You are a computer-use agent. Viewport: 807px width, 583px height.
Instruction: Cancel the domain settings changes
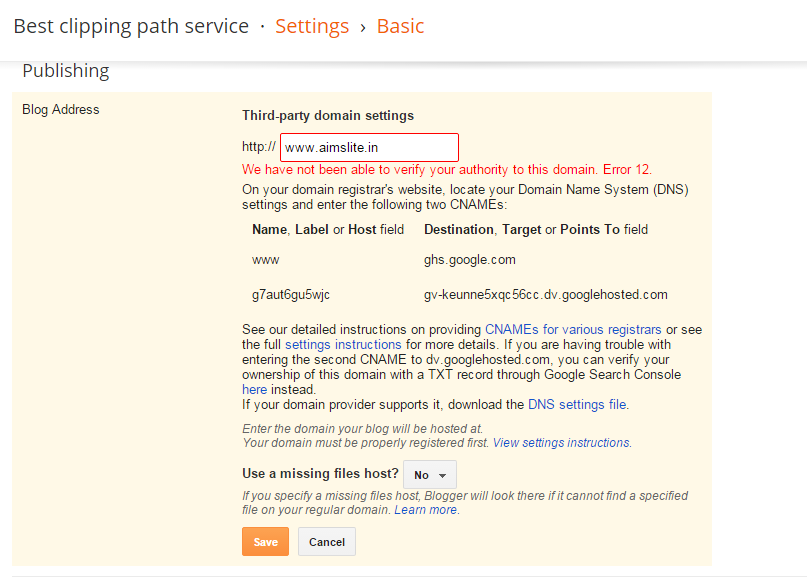coord(327,541)
